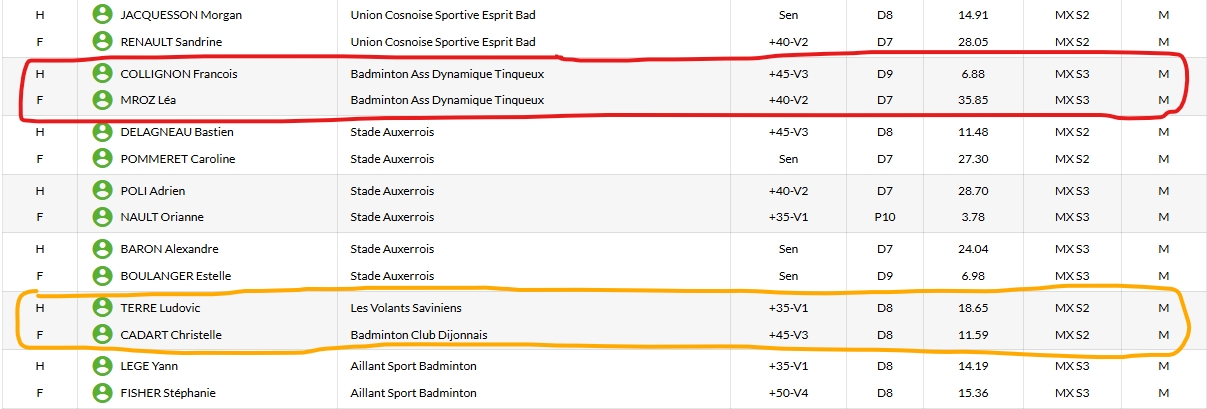This screenshot has height=409, width=1207.
Task: Click the player name CADART Christelle
Action: tap(171, 334)
